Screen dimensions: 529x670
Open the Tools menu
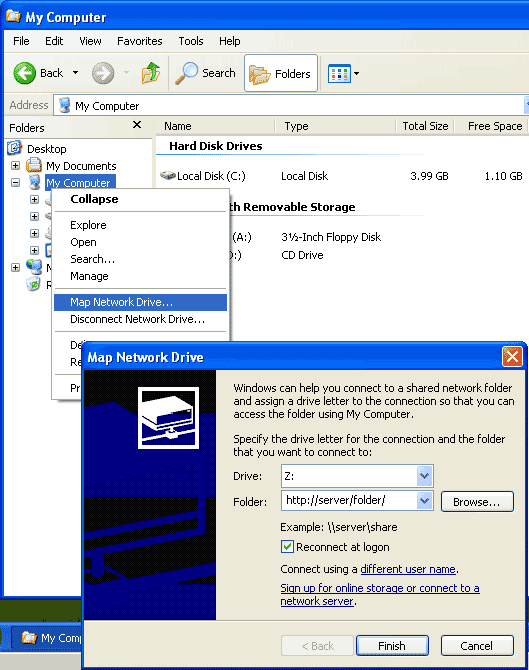pos(191,41)
